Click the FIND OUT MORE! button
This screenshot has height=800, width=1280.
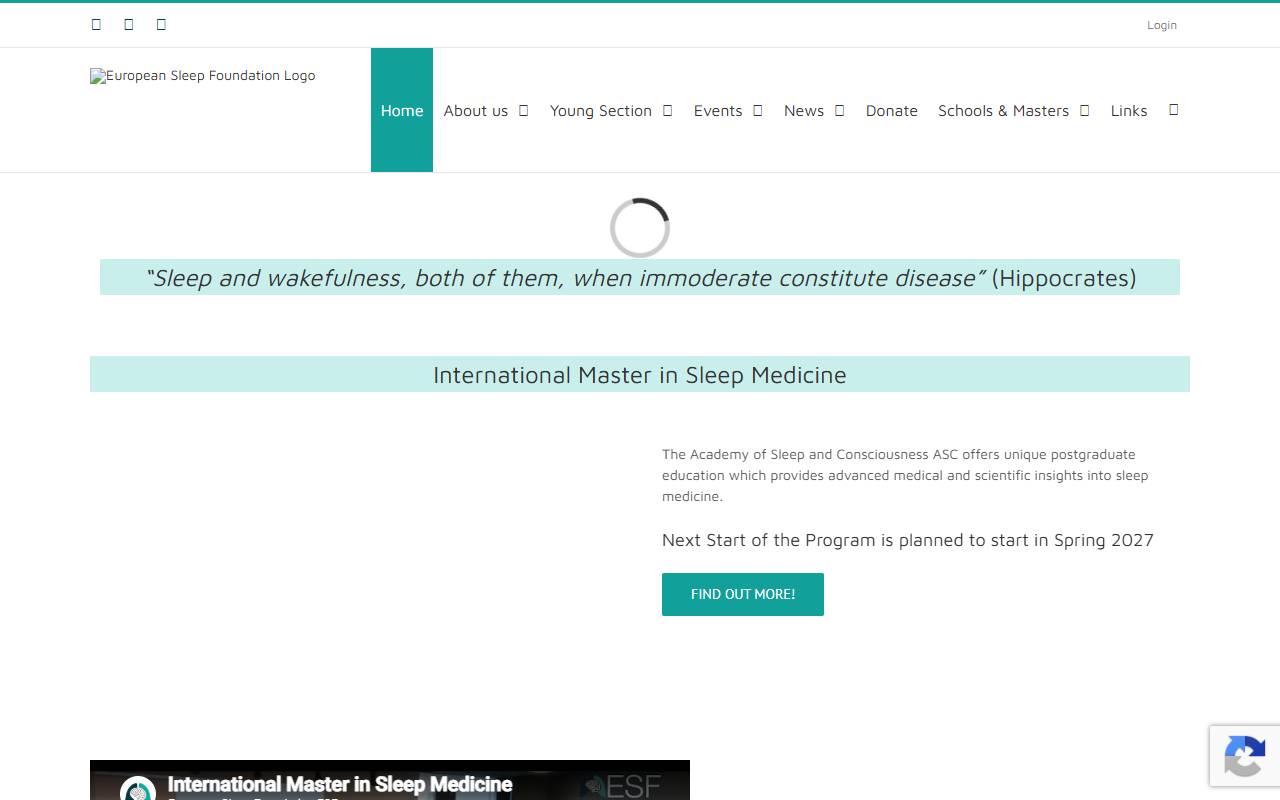[743, 594]
